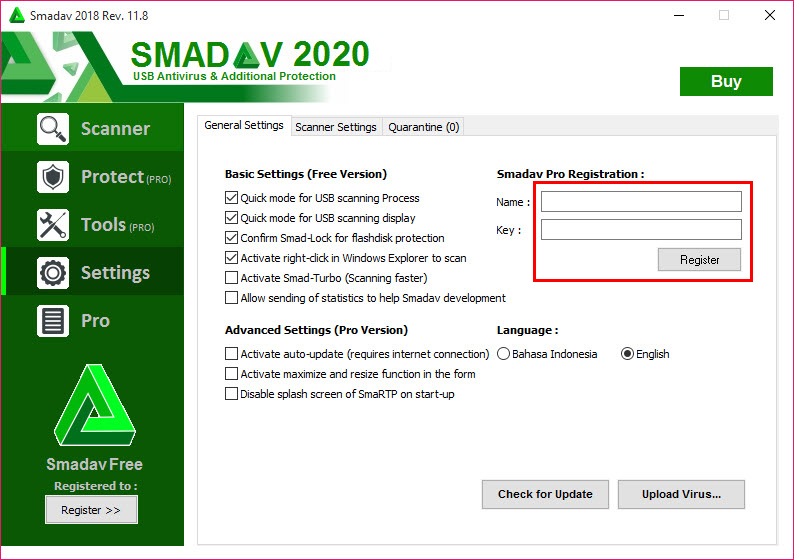Click the Register button under Key field
Viewport: 794px width, 560px height.
(x=699, y=260)
